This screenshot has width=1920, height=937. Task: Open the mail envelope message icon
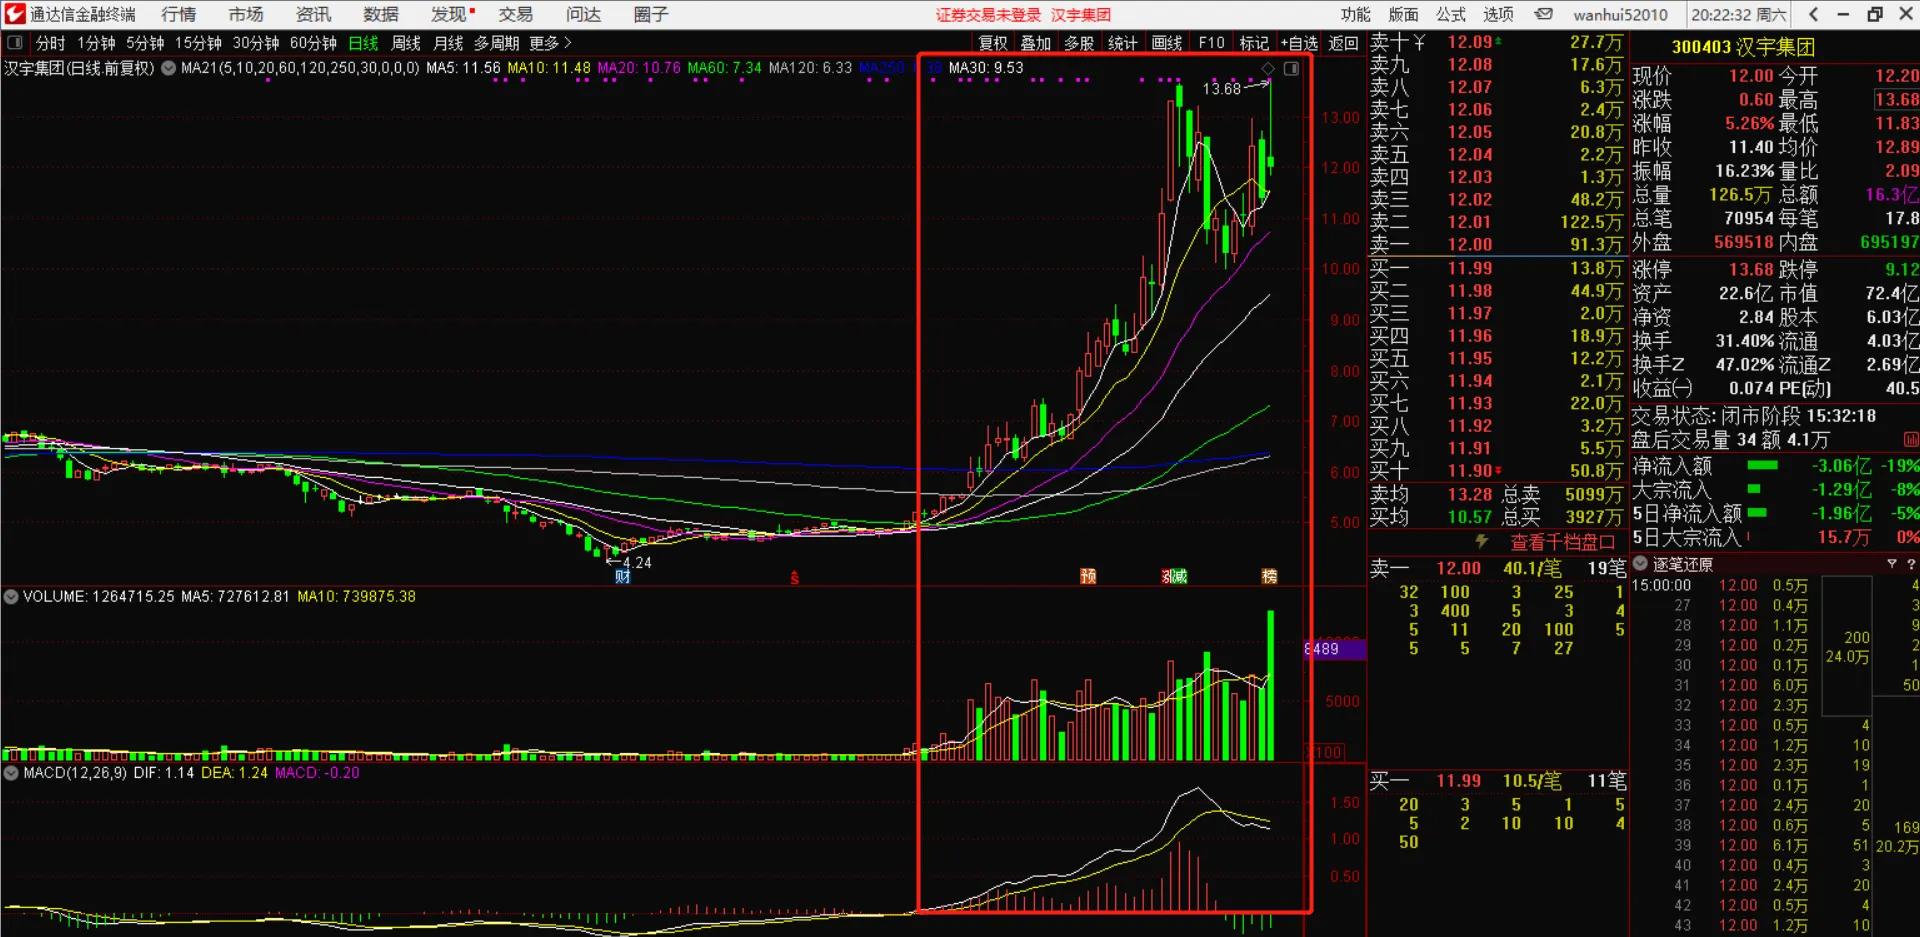point(1544,14)
